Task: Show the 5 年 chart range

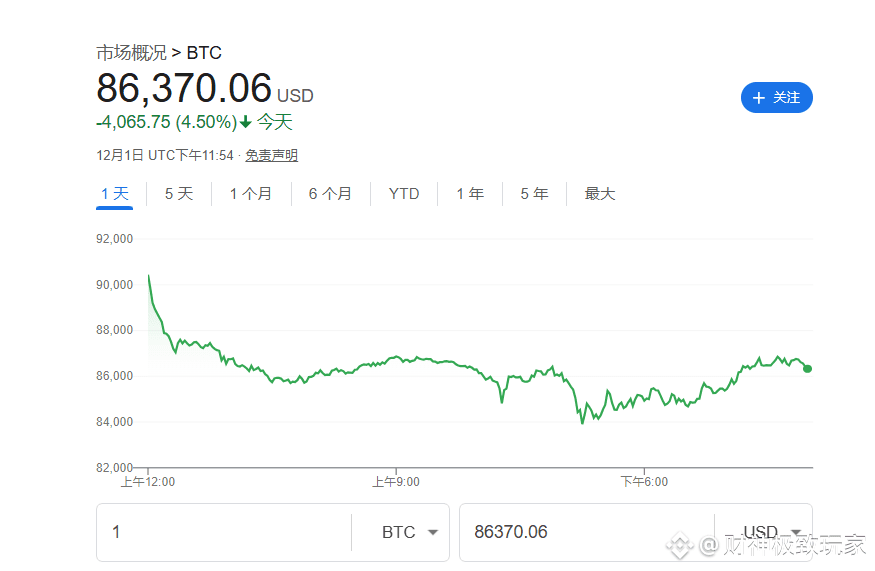Action: [534, 194]
